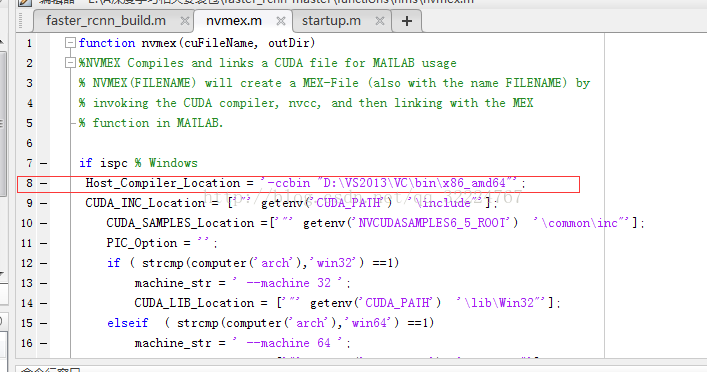Viewport: 707px width, 372px height.
Task: Click the "PIC_Option = ''" line
Action: coord(162,243)
